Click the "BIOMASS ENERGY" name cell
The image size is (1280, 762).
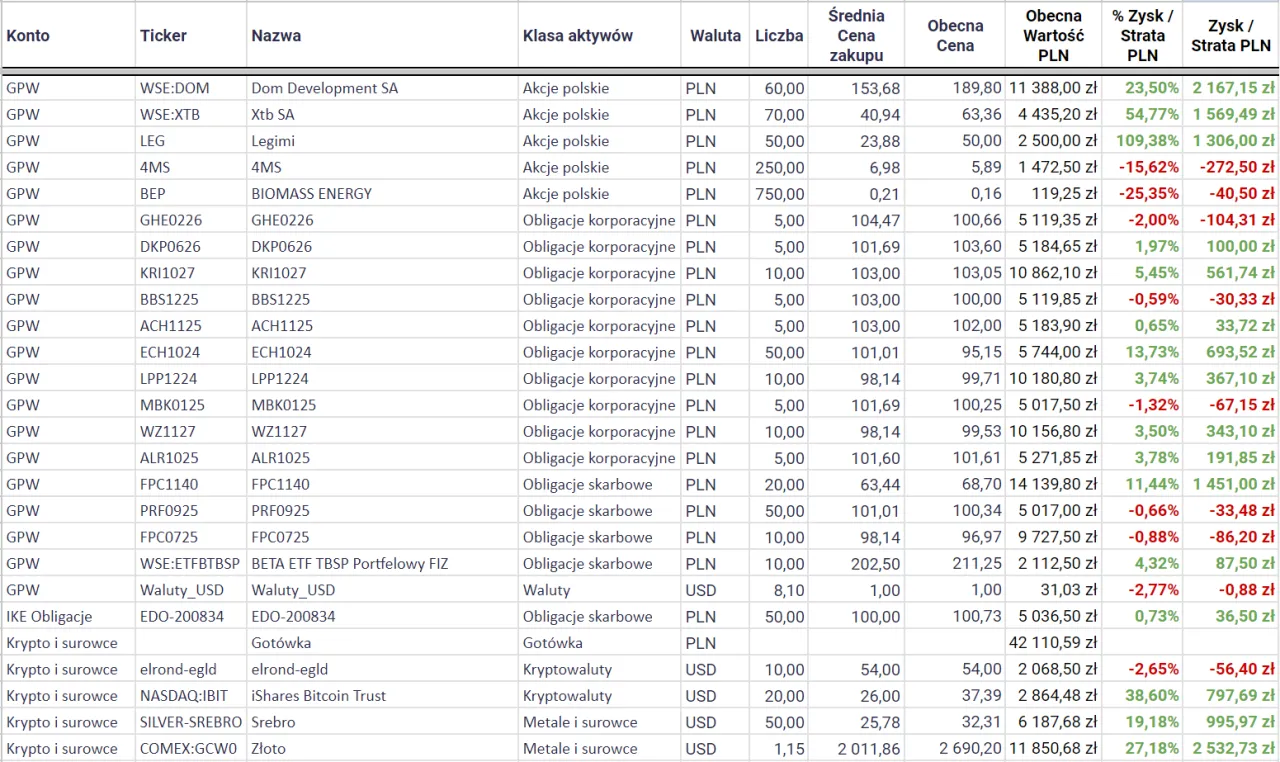point(311,194)
